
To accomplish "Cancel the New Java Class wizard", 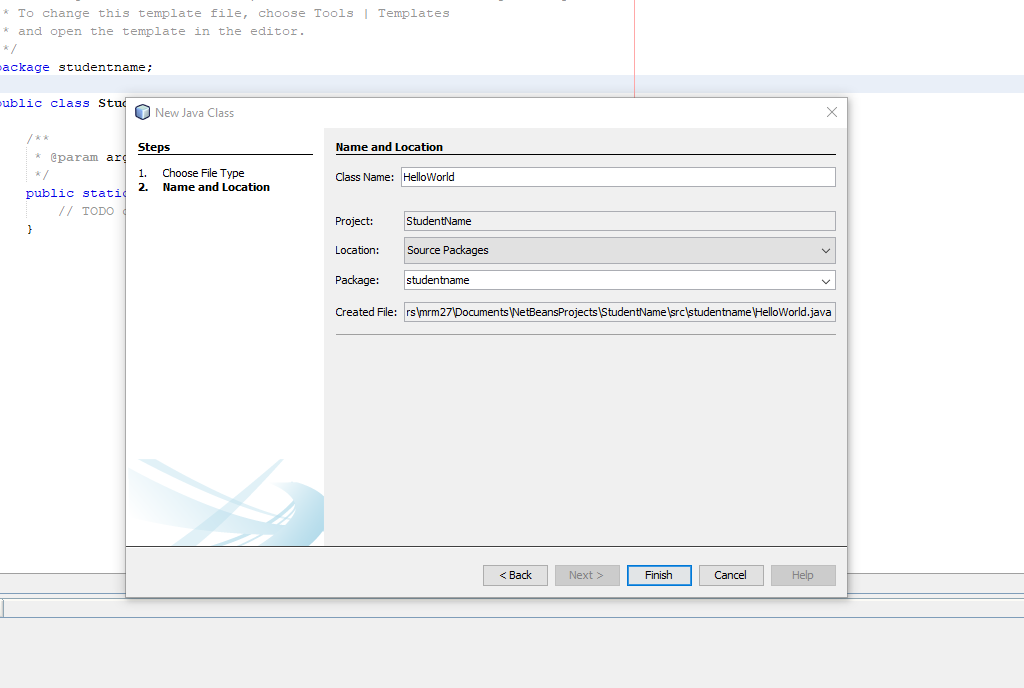I will 731,575.
